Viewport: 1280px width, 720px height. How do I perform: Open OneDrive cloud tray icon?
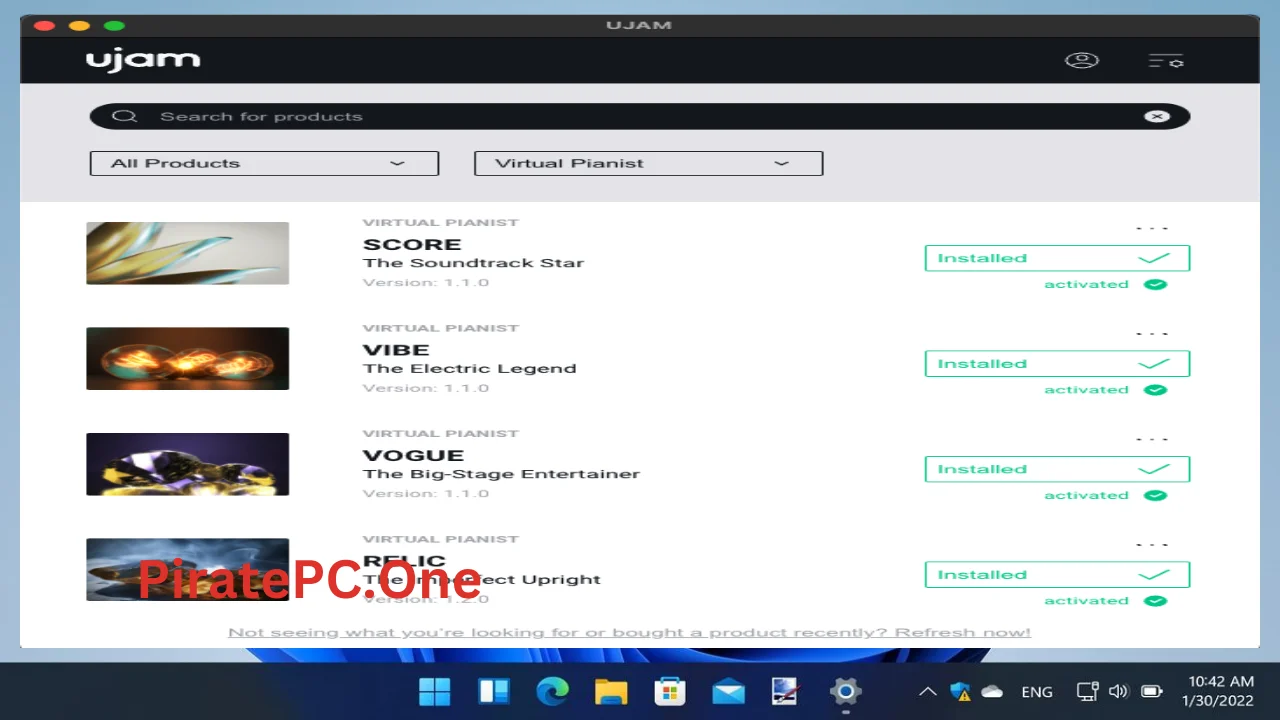[x=992, y=691]
